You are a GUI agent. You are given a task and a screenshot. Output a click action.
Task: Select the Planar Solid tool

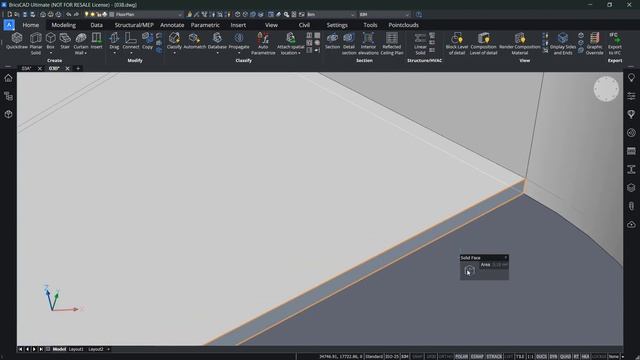(x=36, y=43)
